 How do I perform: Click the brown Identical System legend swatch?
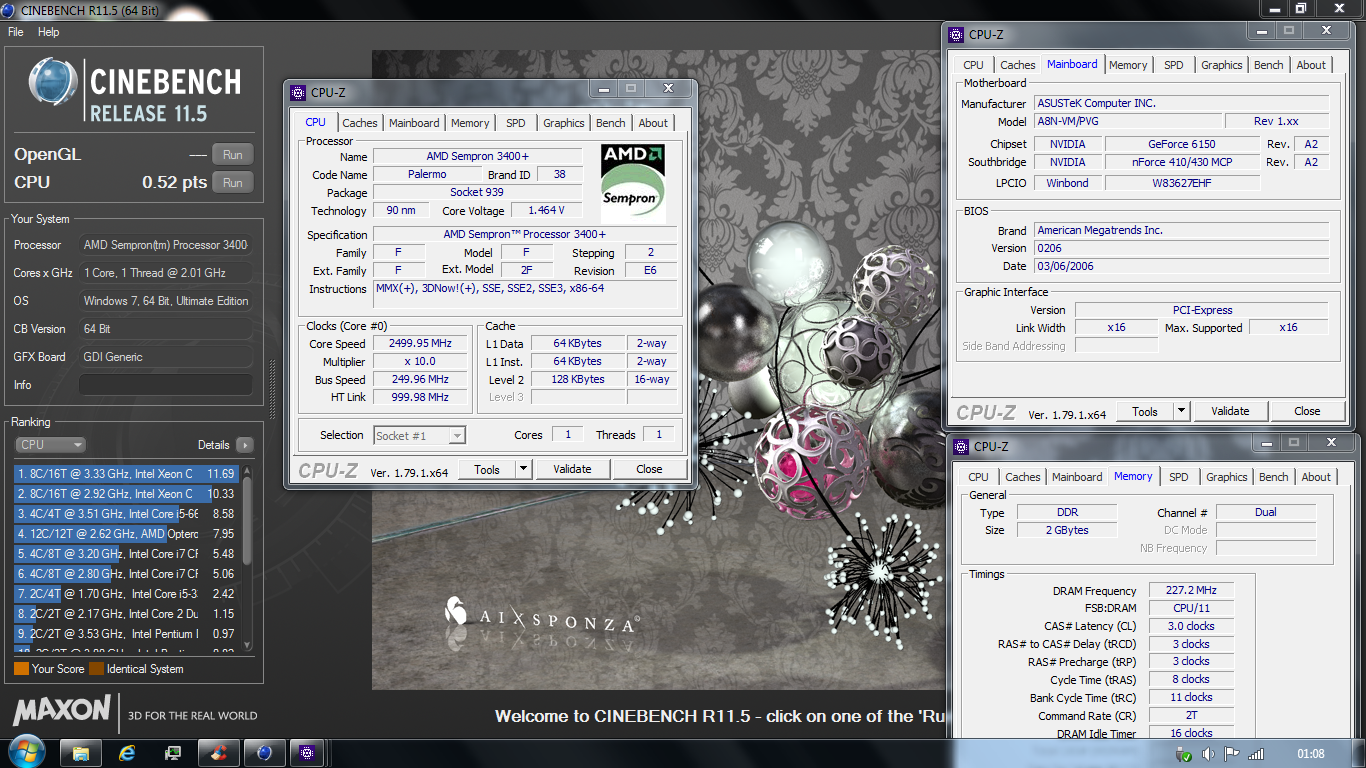click(97, 669)
